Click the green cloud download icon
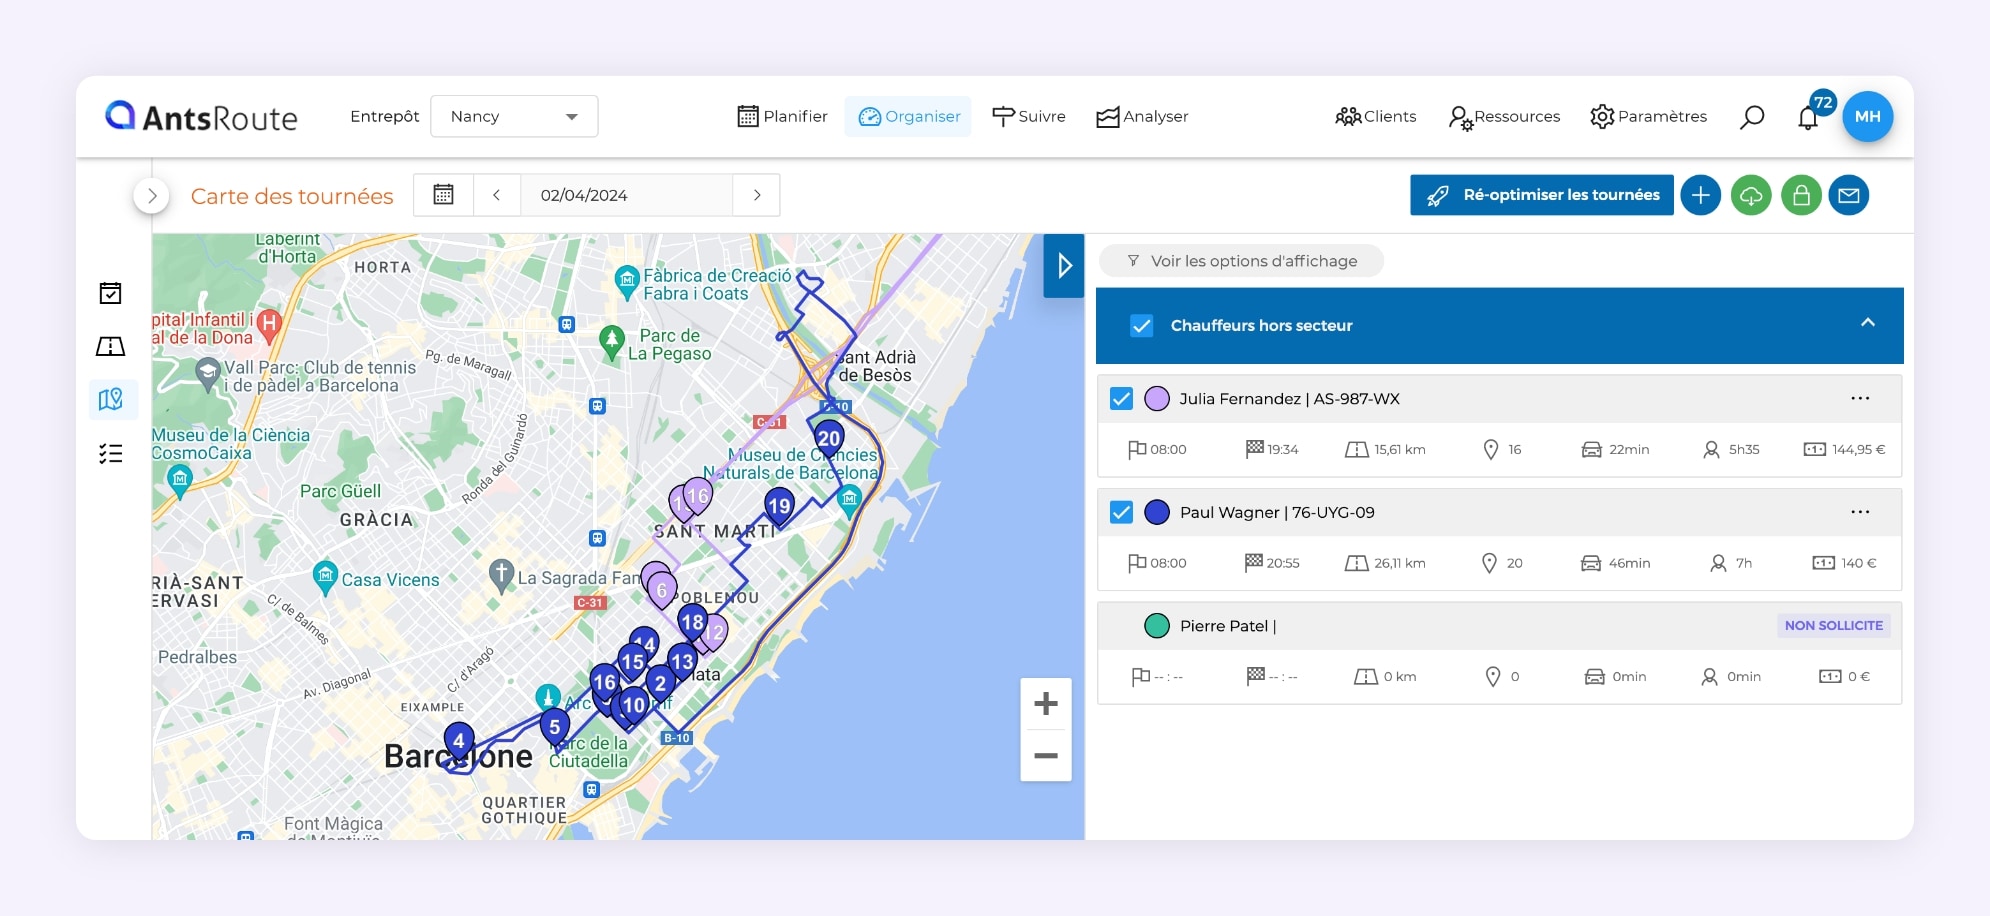Image resolution: width=1990 pixels, height=916 pixels. click(1751, 195)
